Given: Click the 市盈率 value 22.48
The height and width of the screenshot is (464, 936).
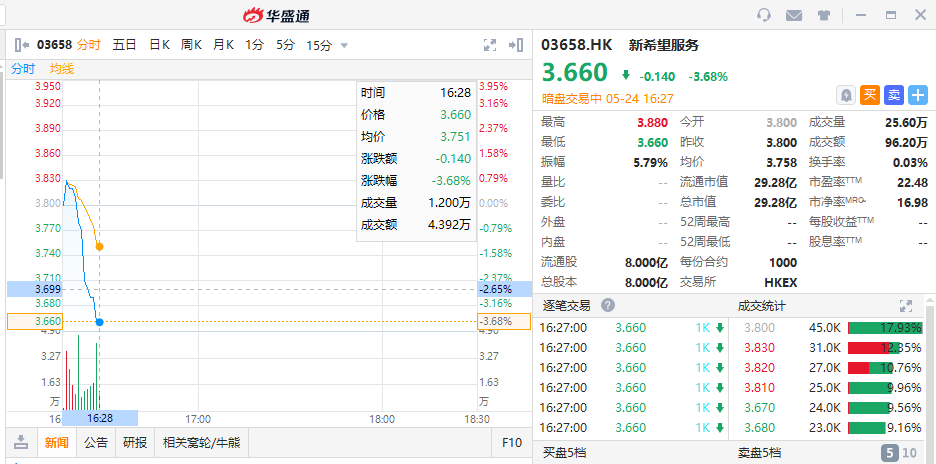Looking at the screenshot, I should point(912,182).
